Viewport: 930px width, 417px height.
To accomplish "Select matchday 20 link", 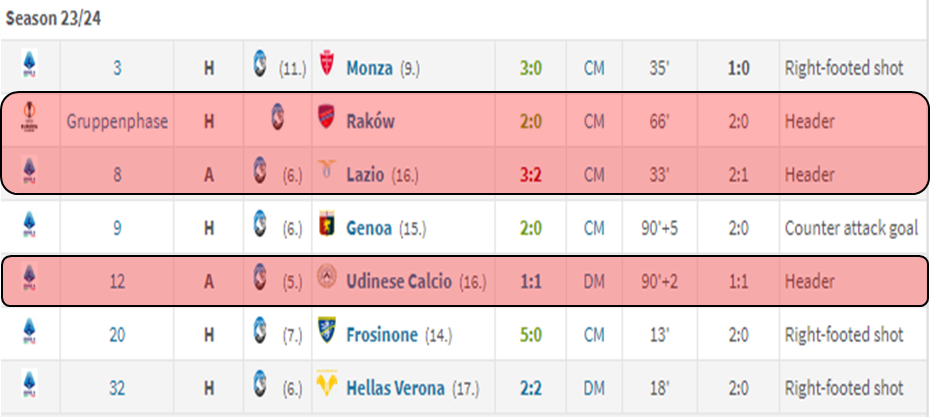I will [x=117, y=335].
